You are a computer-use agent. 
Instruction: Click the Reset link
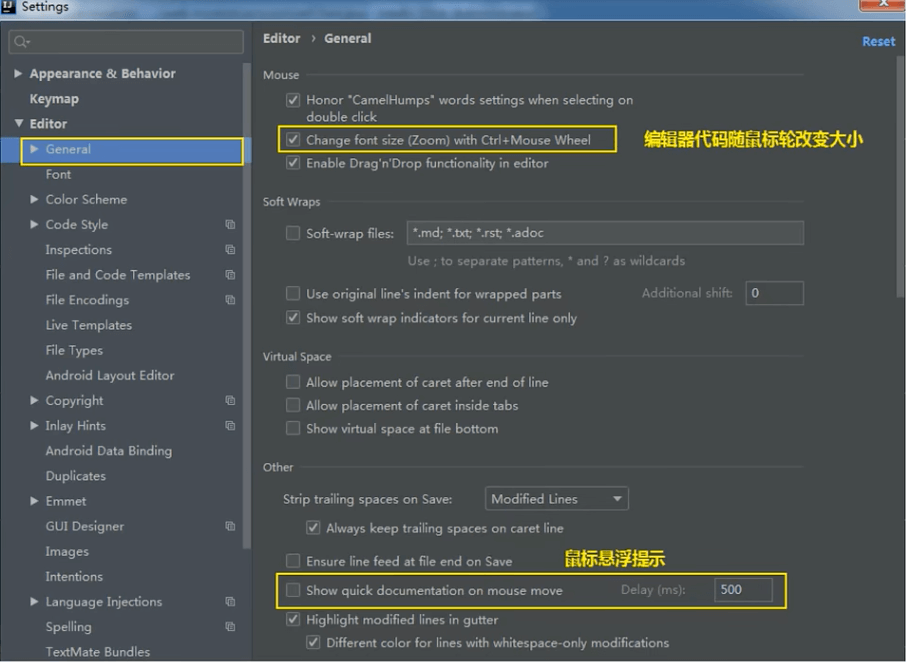878,41
